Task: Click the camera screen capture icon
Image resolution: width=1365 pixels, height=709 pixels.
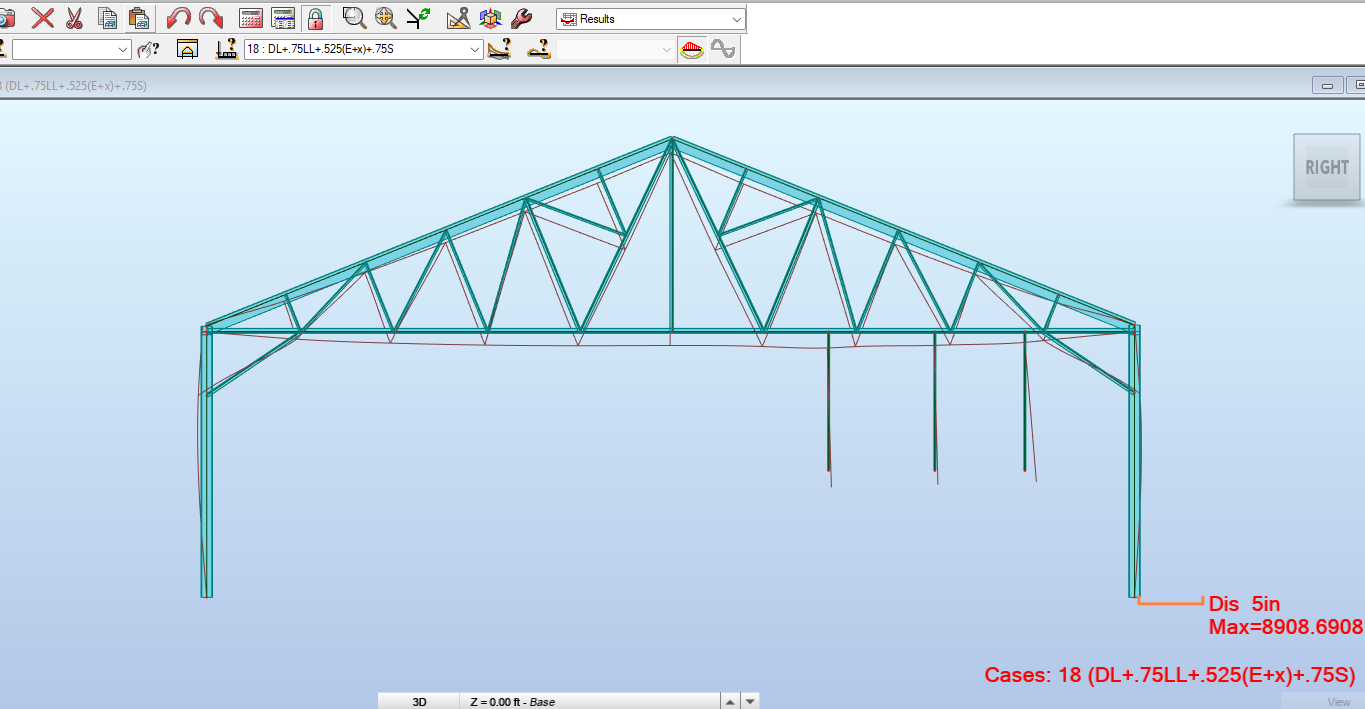Action: [6, 18]
